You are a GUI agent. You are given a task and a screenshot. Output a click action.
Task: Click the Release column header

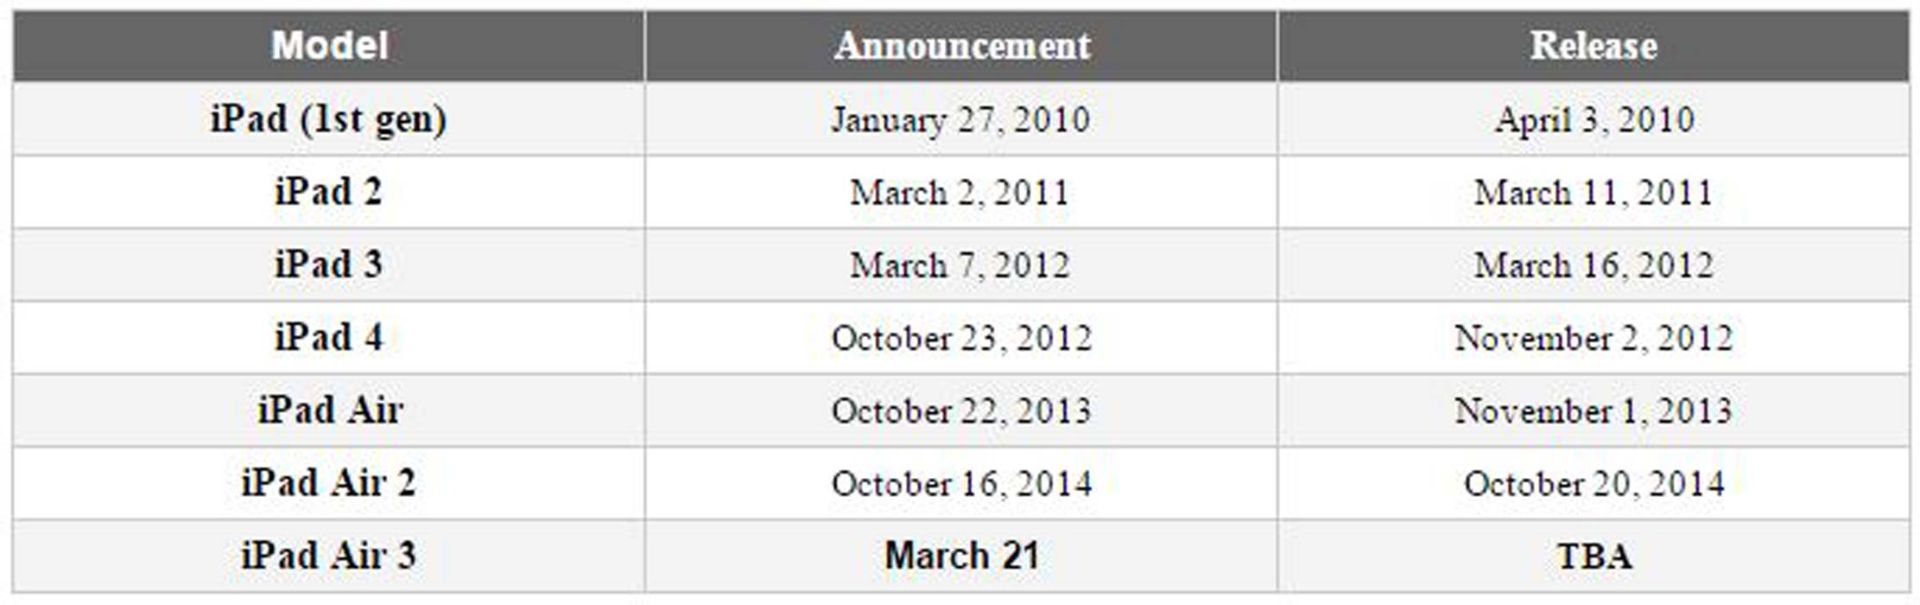pyautogui.click(x=1593, y=46)
